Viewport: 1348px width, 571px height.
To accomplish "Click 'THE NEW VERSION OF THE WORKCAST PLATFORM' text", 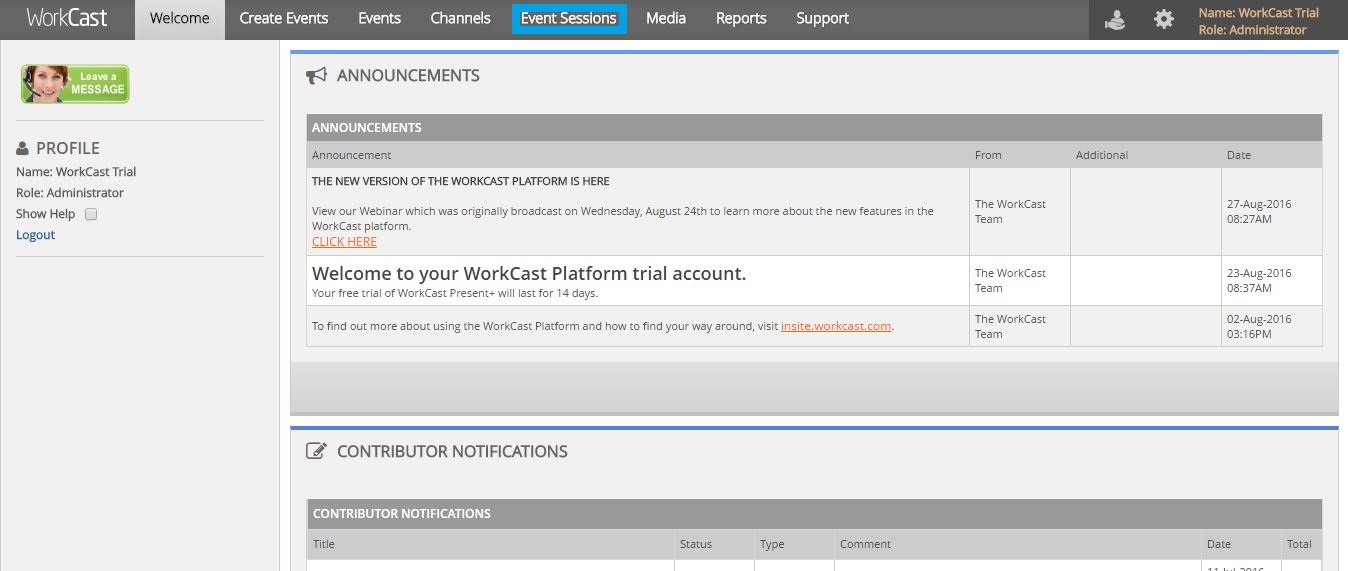I will (461, 181).
